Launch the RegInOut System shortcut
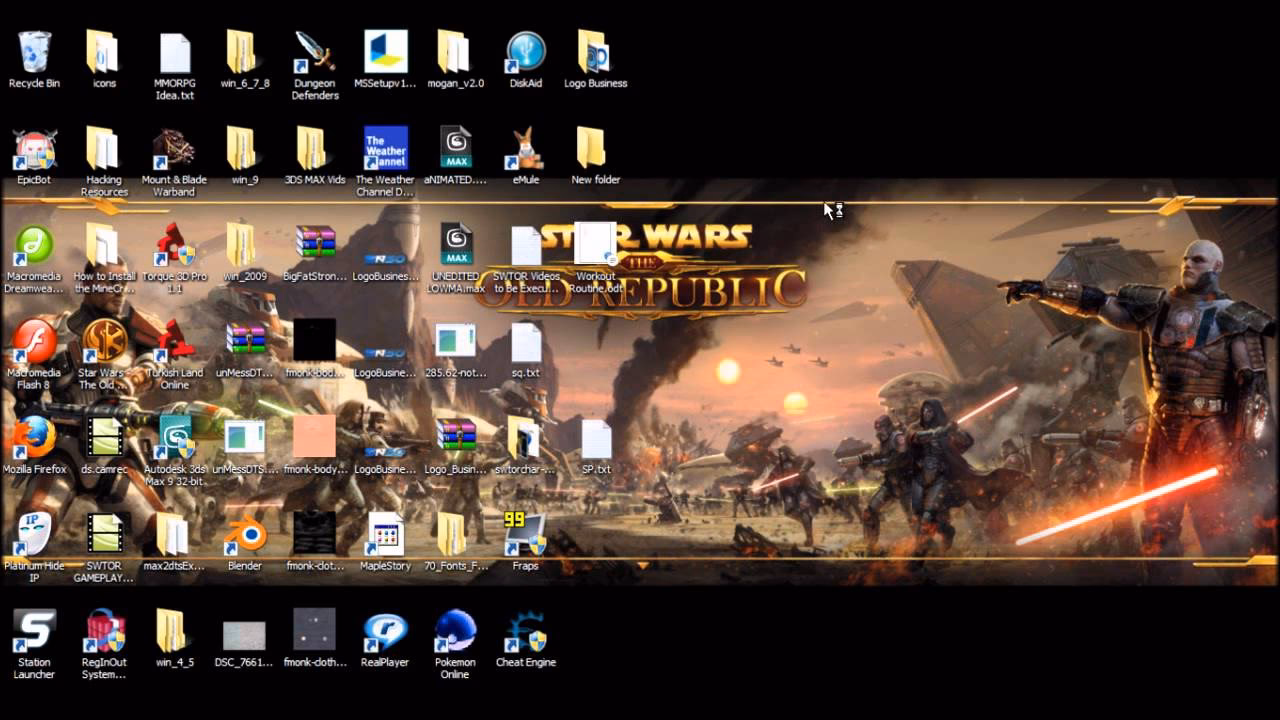The width and height of the screenshot is (1280, 720). pyautogui.click(x=104, y=631)
